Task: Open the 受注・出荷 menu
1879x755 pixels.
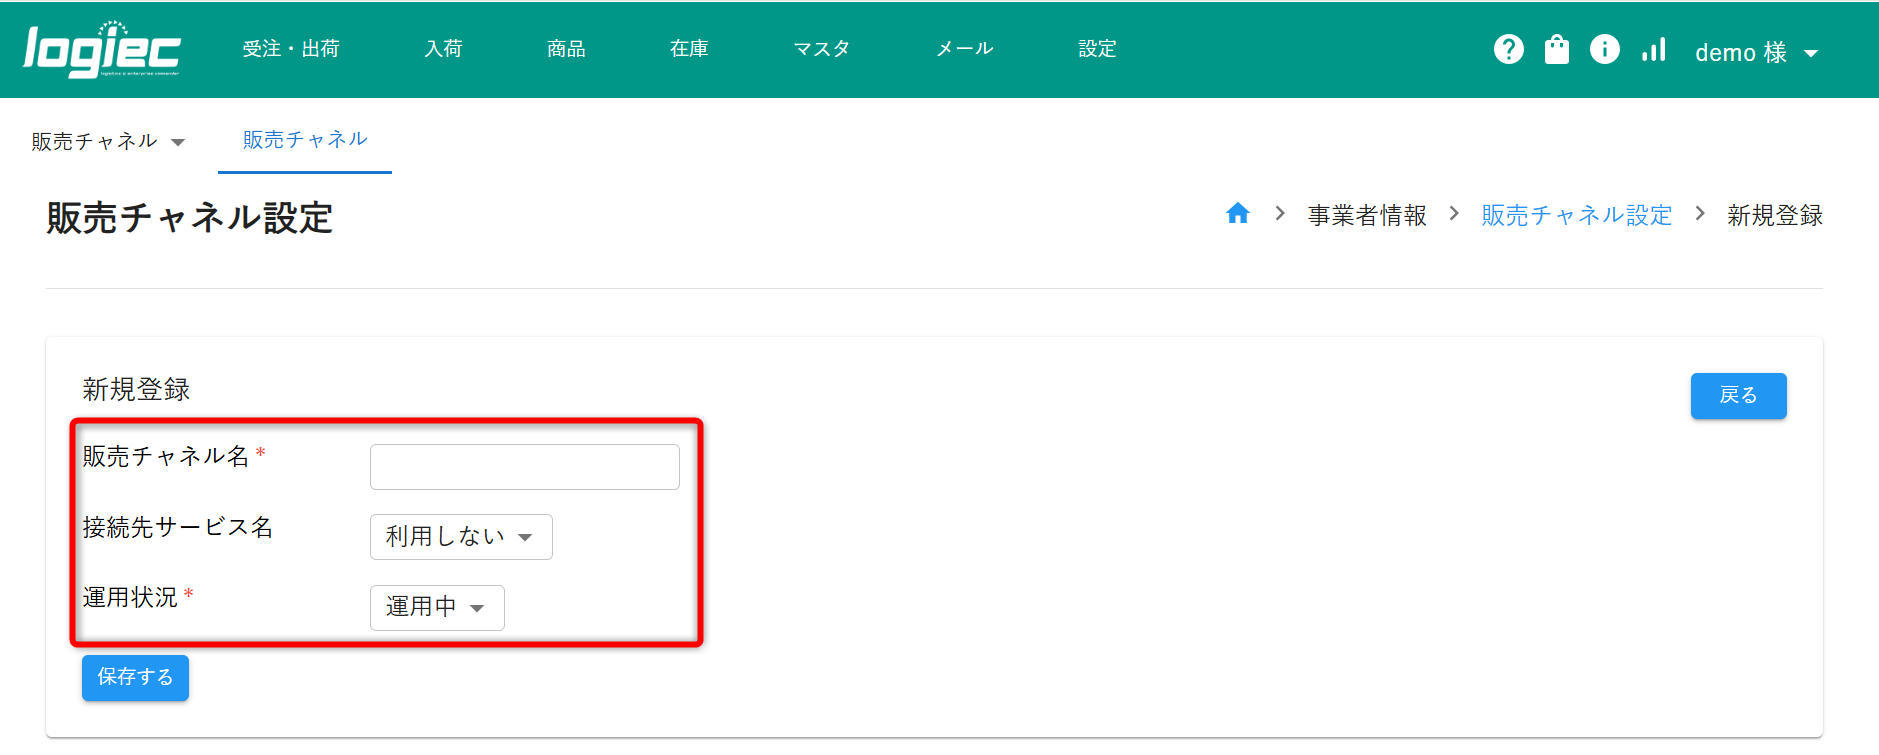Action: 291,49
